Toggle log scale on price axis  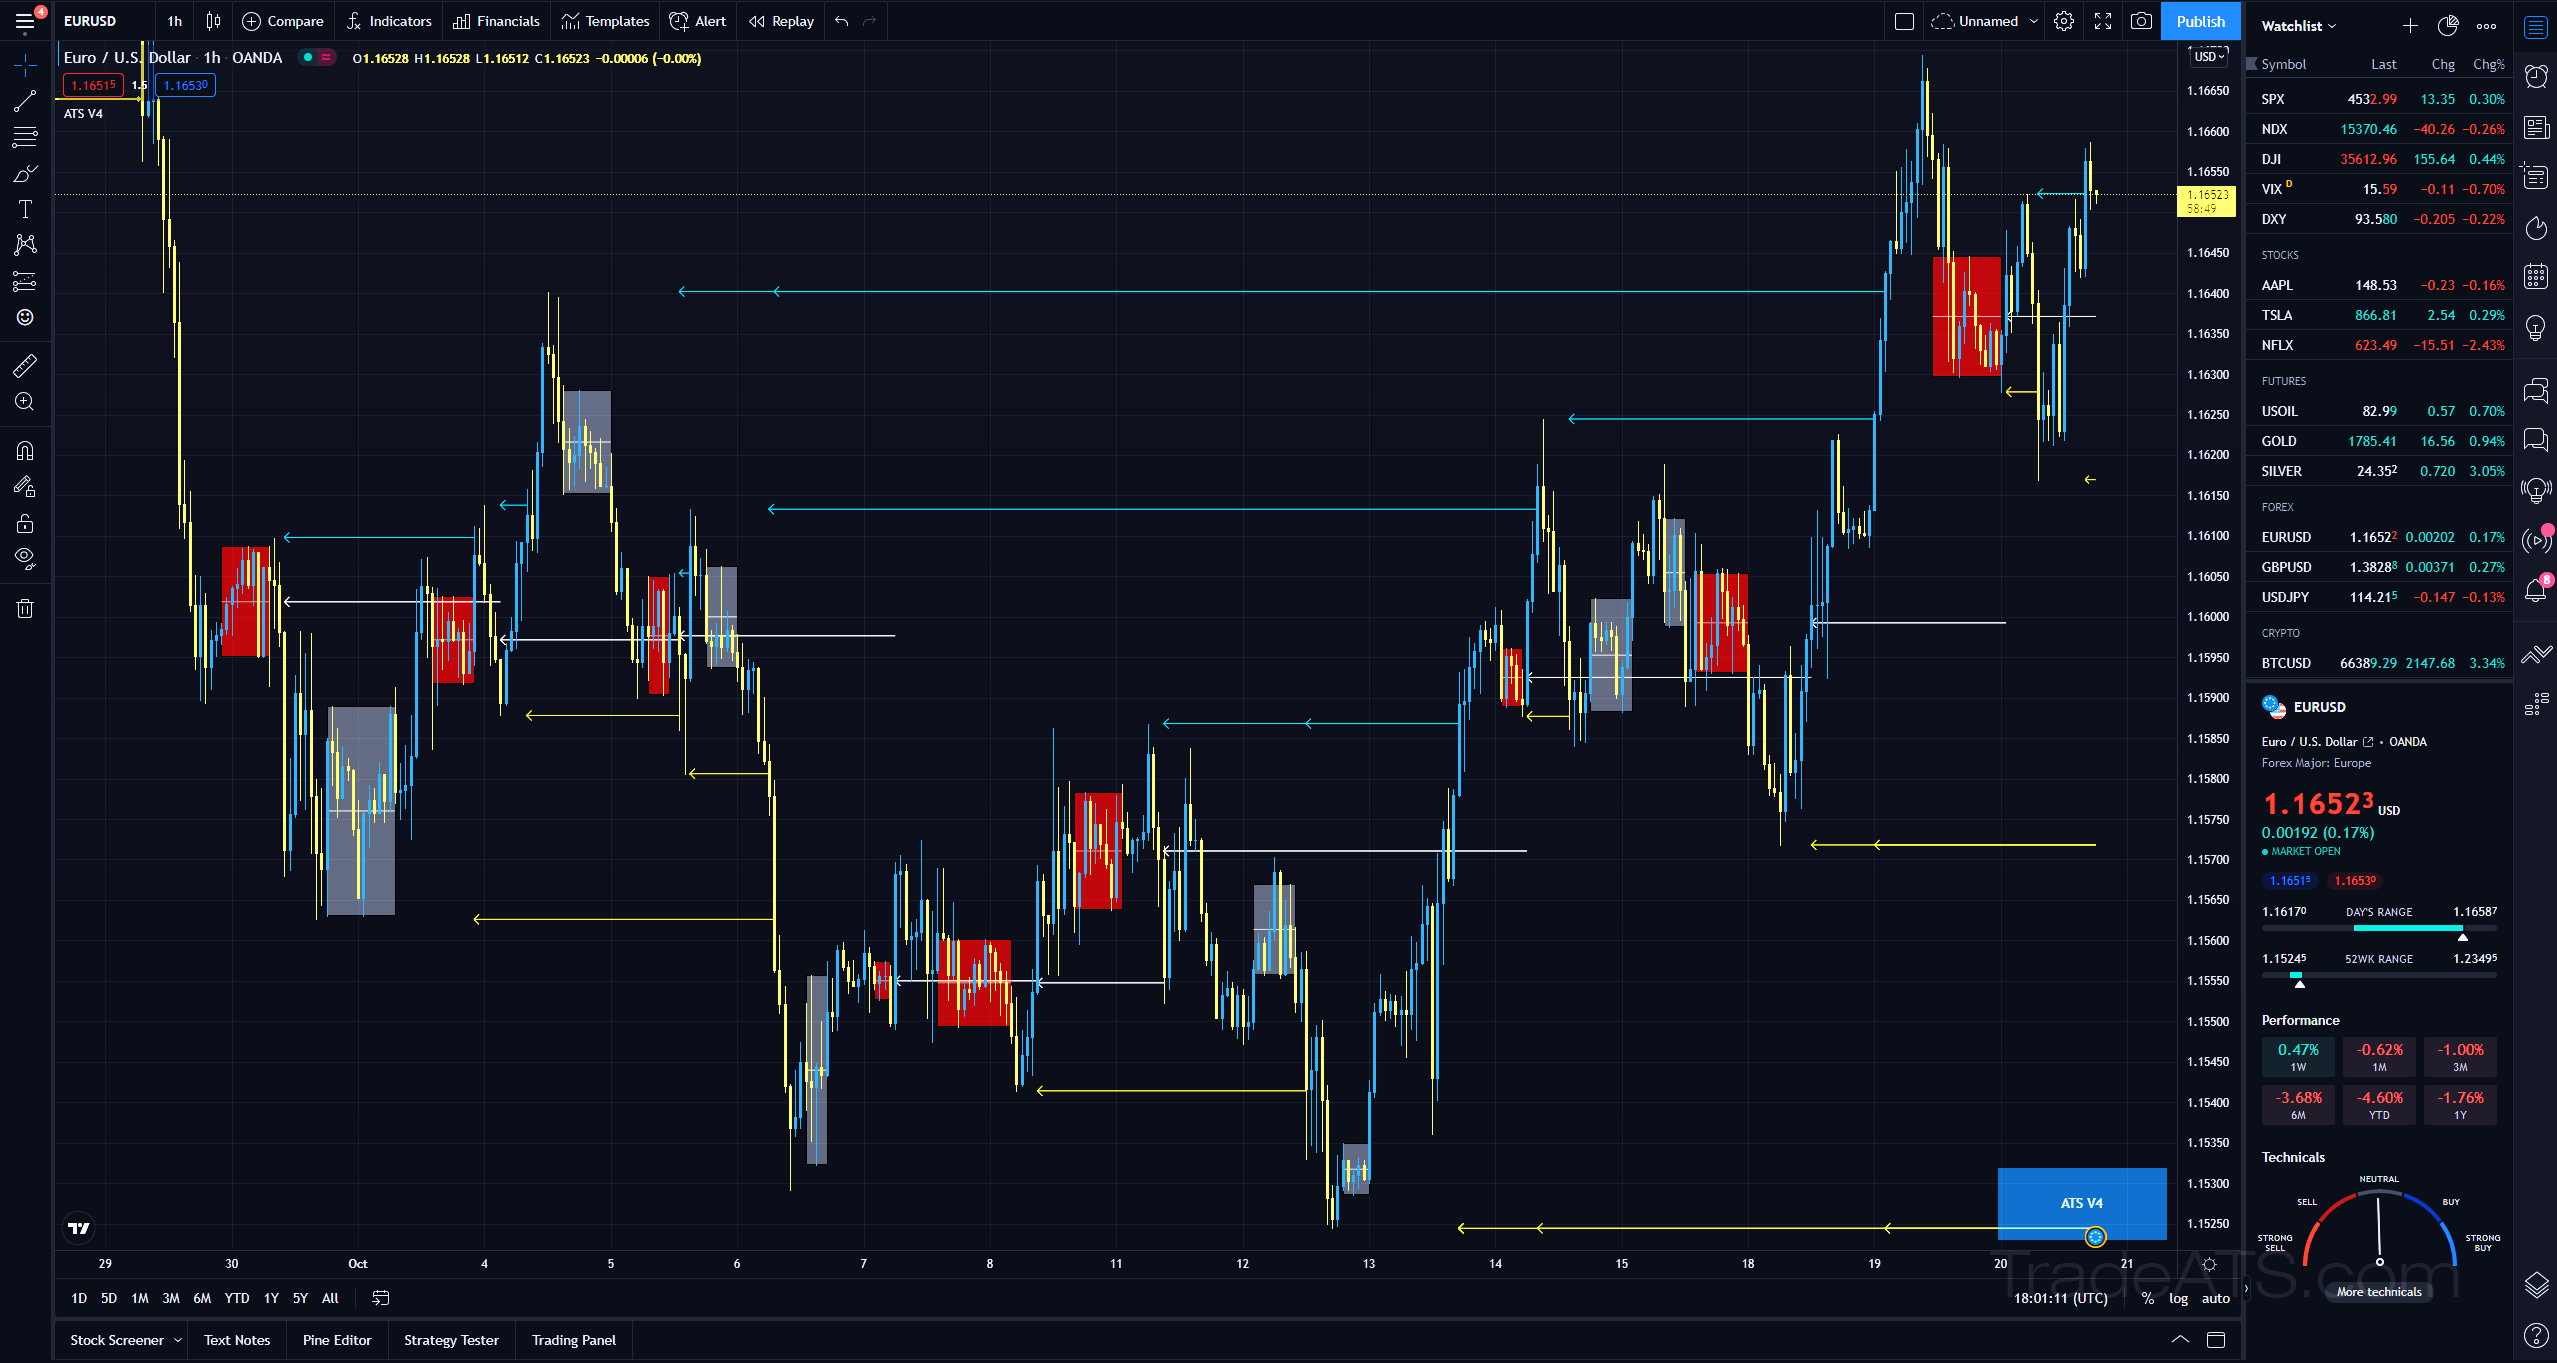(2178, 1298)
